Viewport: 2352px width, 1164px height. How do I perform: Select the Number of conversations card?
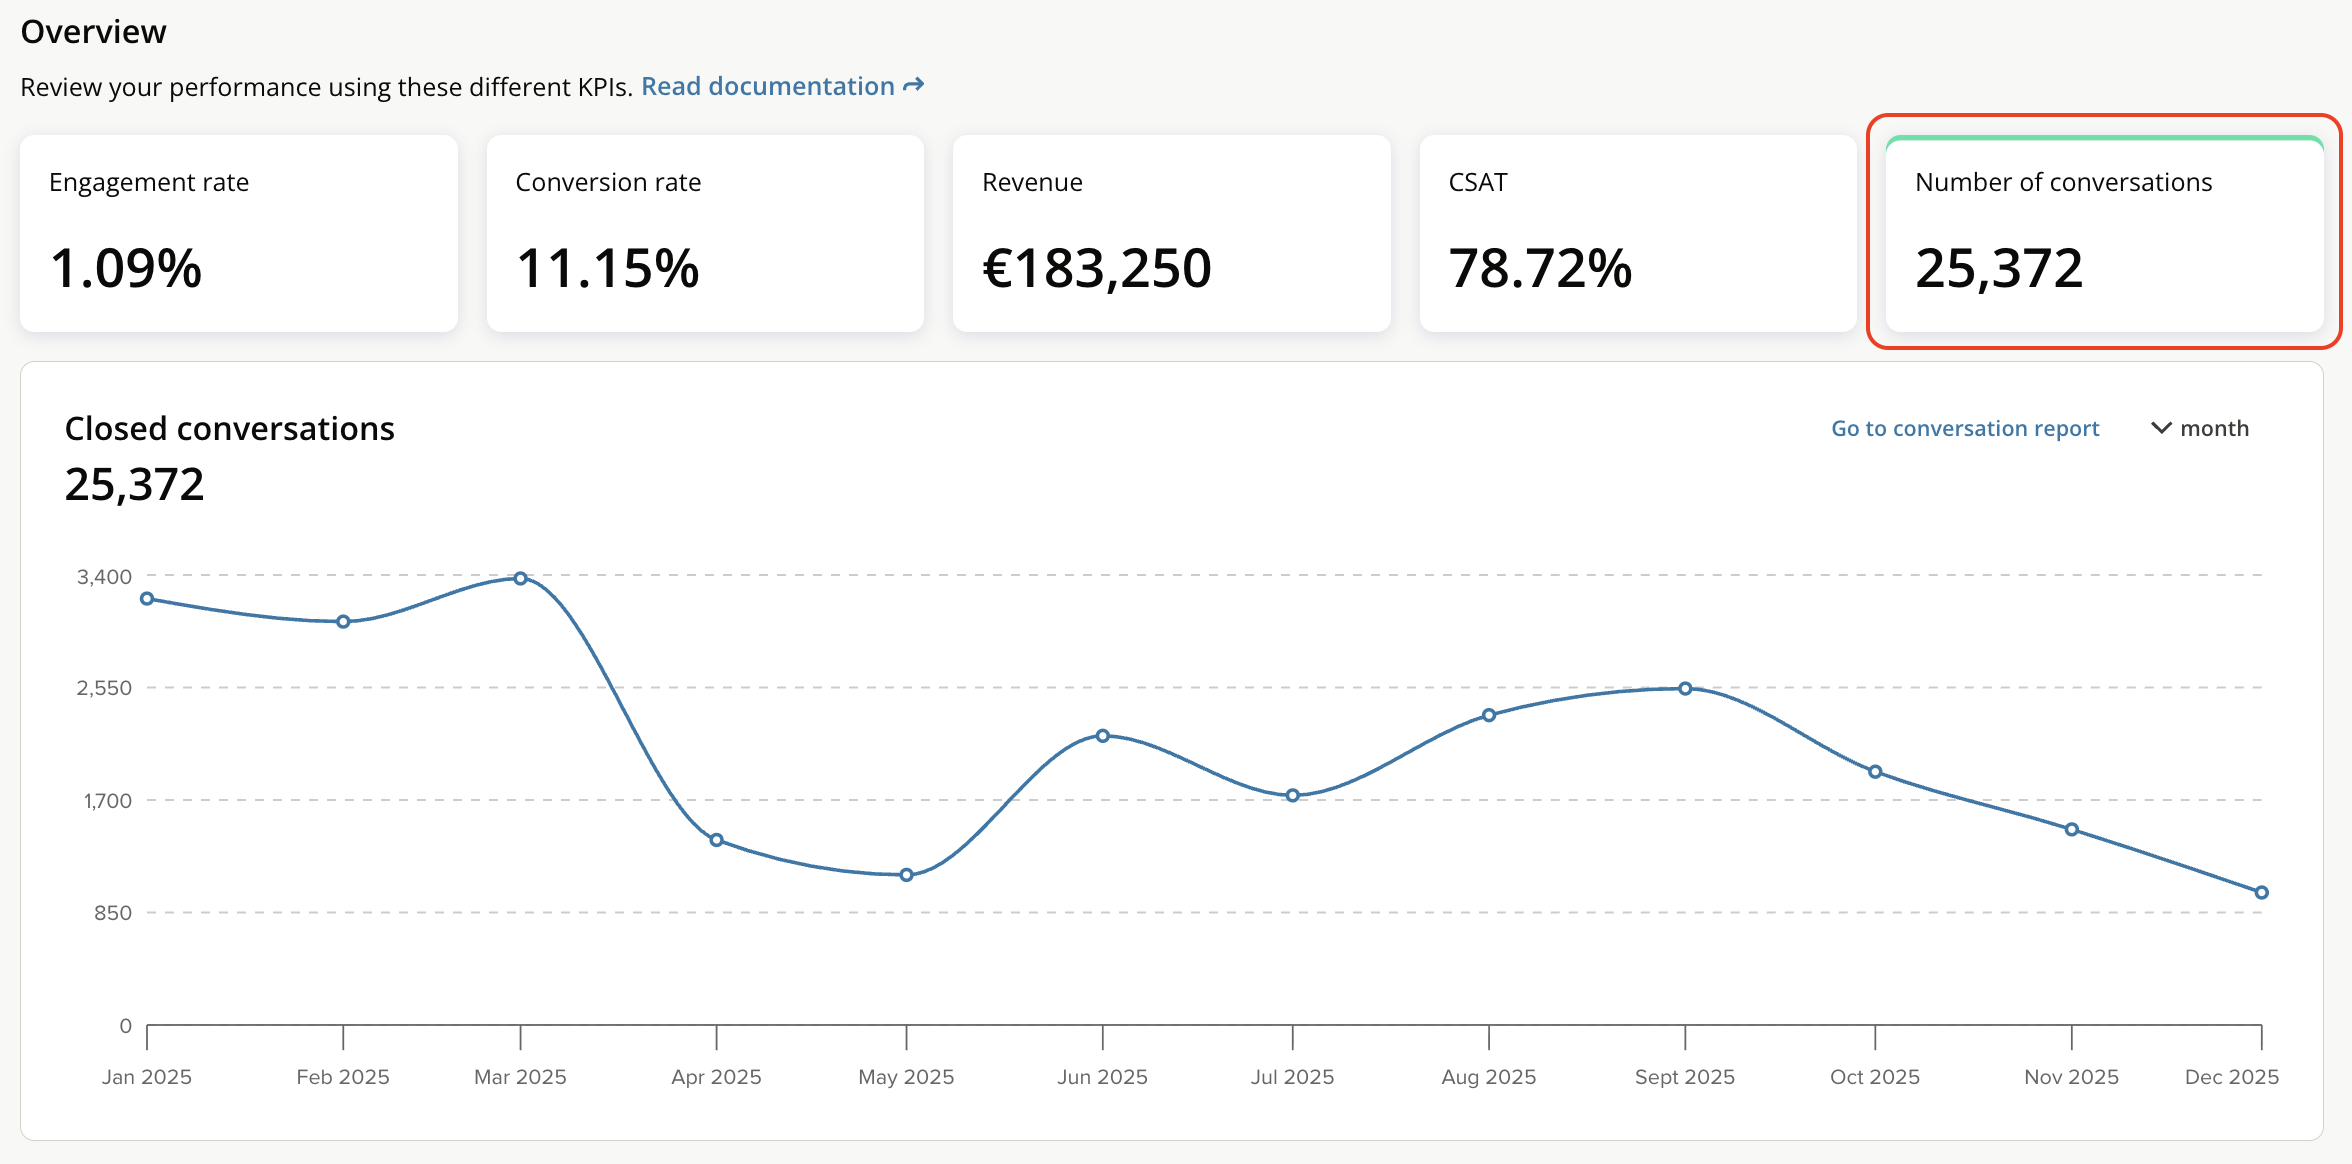(x=2104, y=233)
